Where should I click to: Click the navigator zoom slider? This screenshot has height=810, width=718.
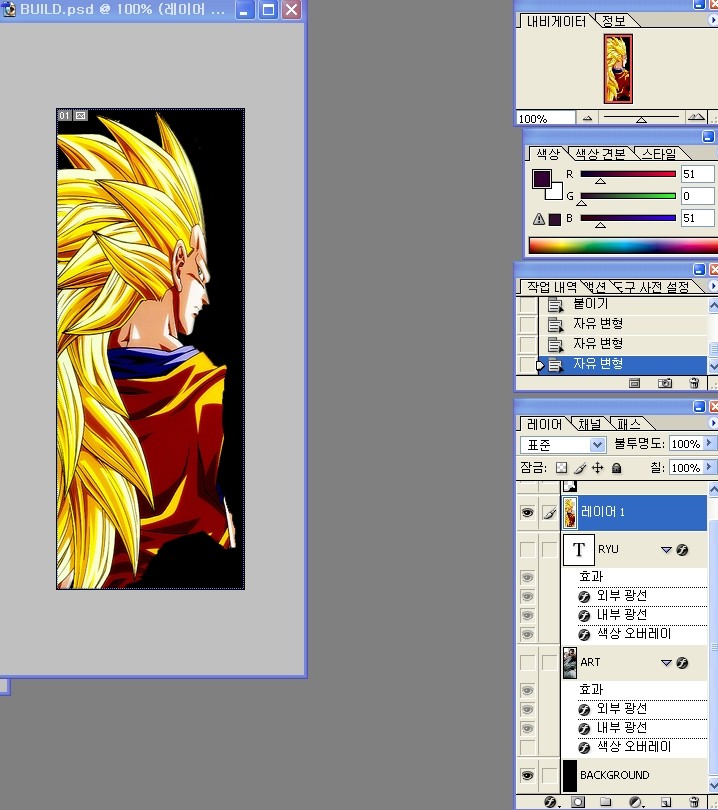641,118
